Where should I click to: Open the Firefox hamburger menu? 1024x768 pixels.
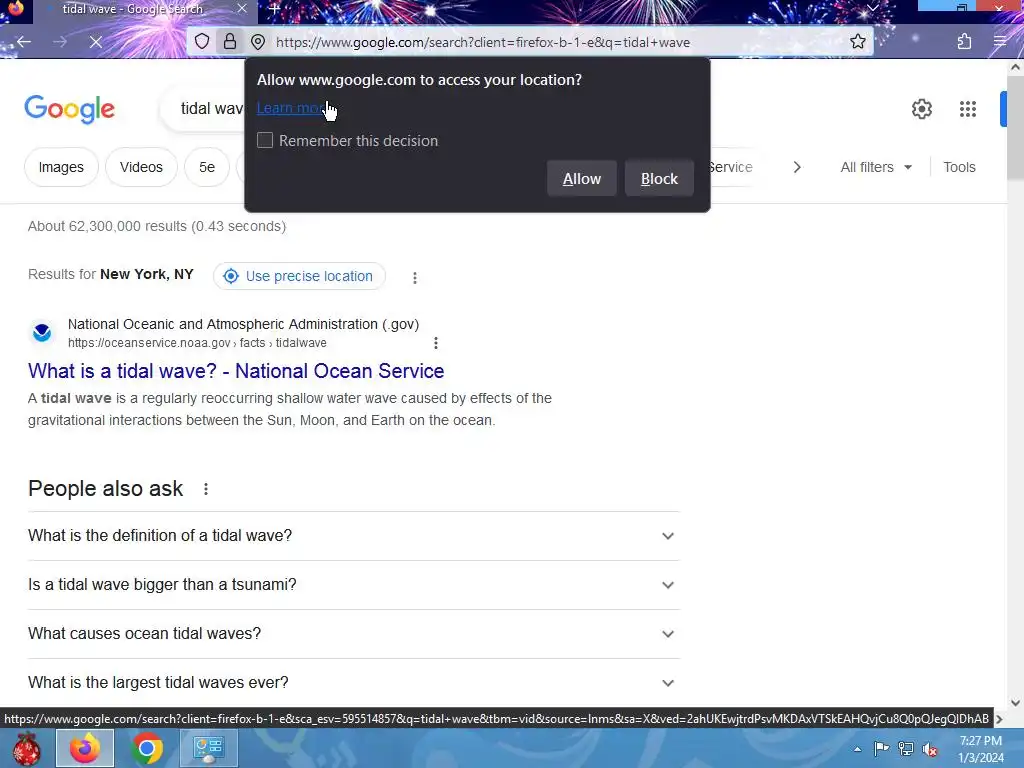(x=1000, y=42)
